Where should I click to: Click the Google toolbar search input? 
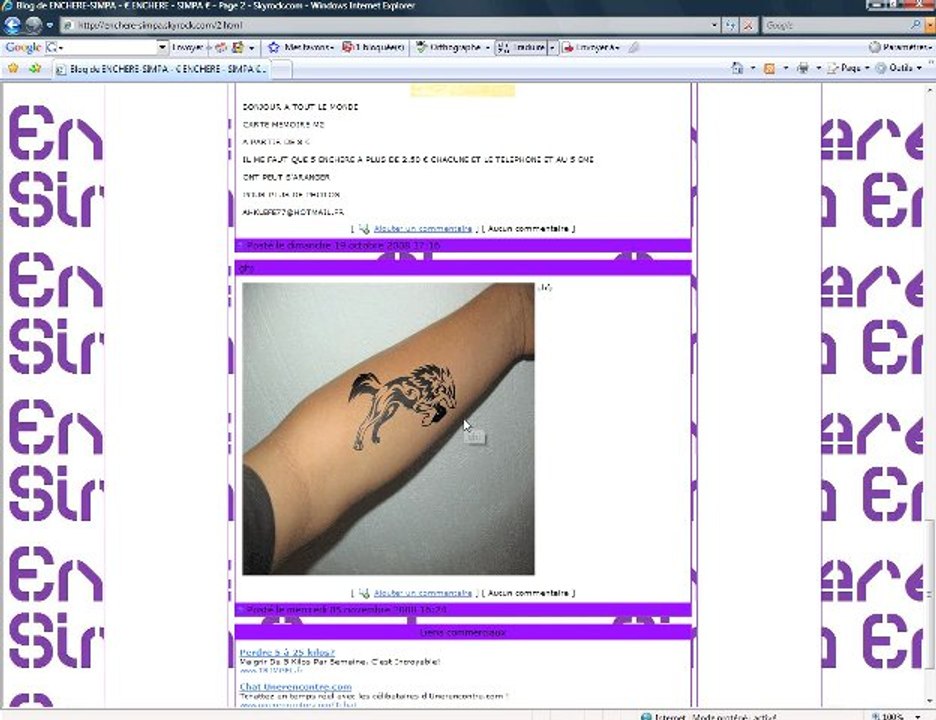point(104,47)
